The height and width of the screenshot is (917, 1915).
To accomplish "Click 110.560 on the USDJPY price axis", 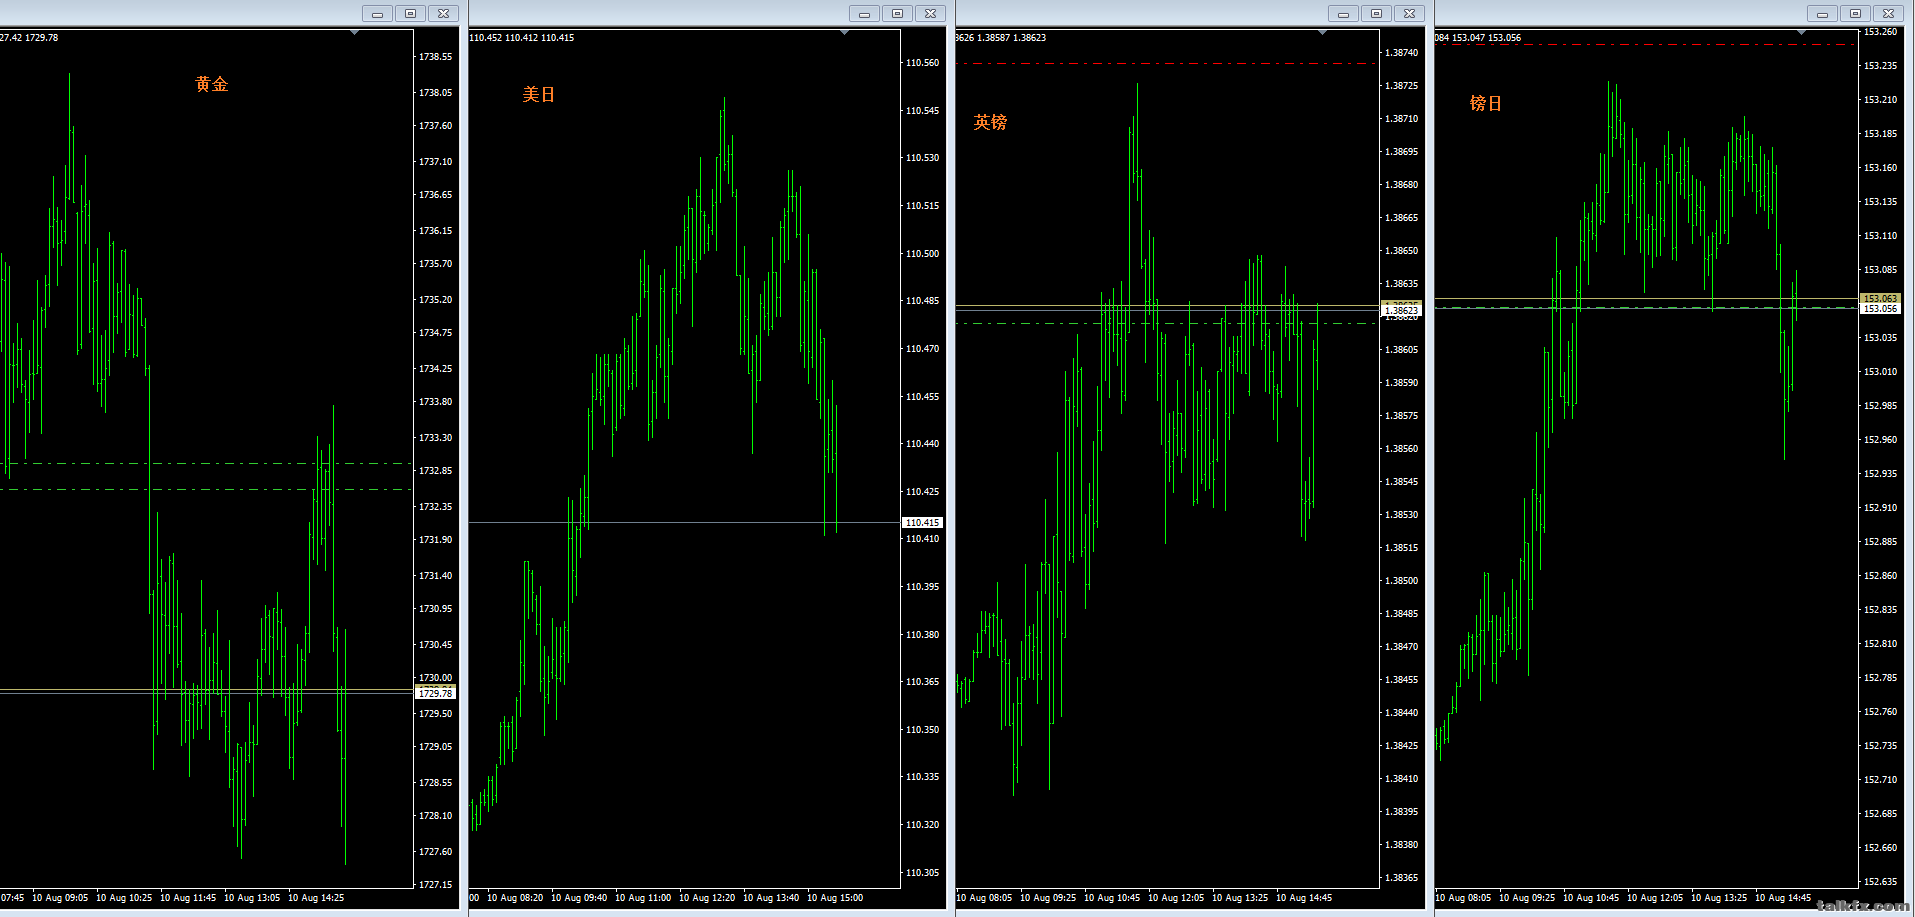I will pyautogui.click(x=922, y=63).
